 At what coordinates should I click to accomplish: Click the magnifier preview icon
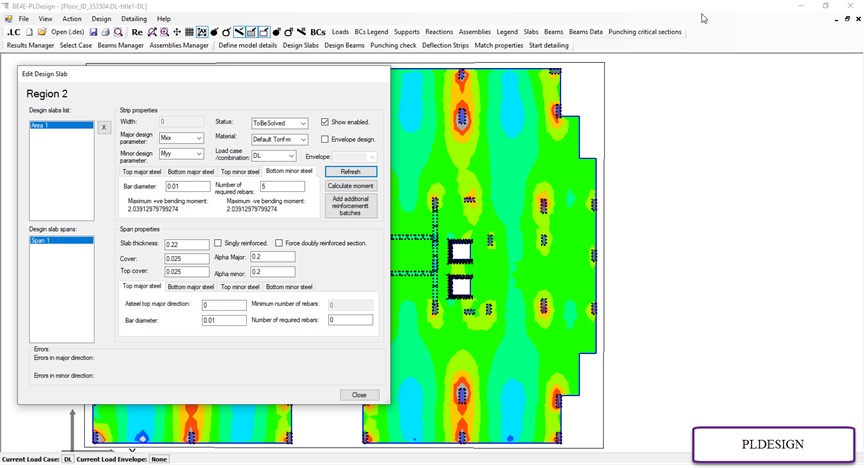pyautogui.click(x=118, y=32)
